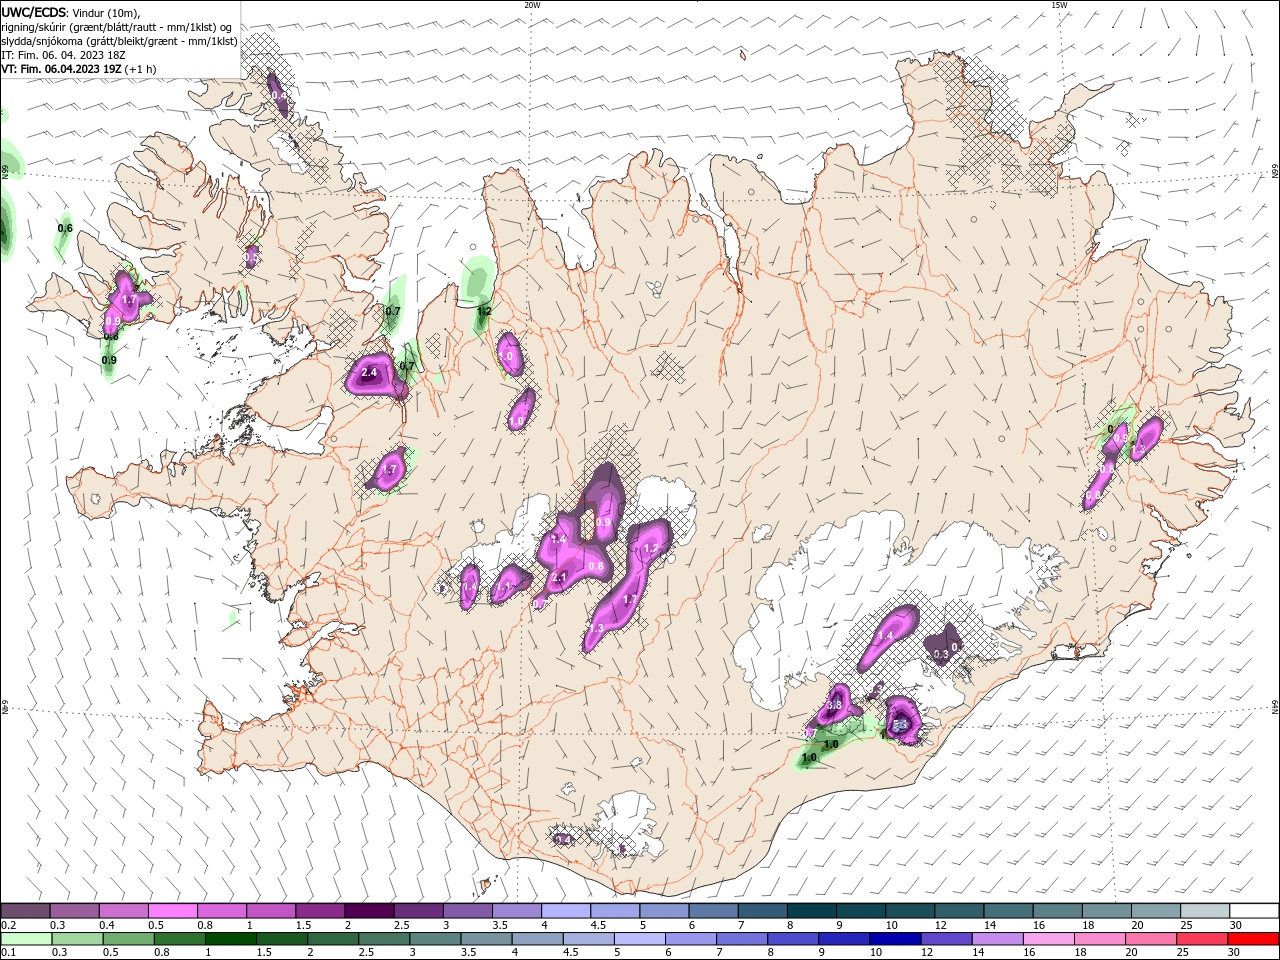
Task: Pick the bright pink upper swatch labeled 0.5
Action: point(173,911)
